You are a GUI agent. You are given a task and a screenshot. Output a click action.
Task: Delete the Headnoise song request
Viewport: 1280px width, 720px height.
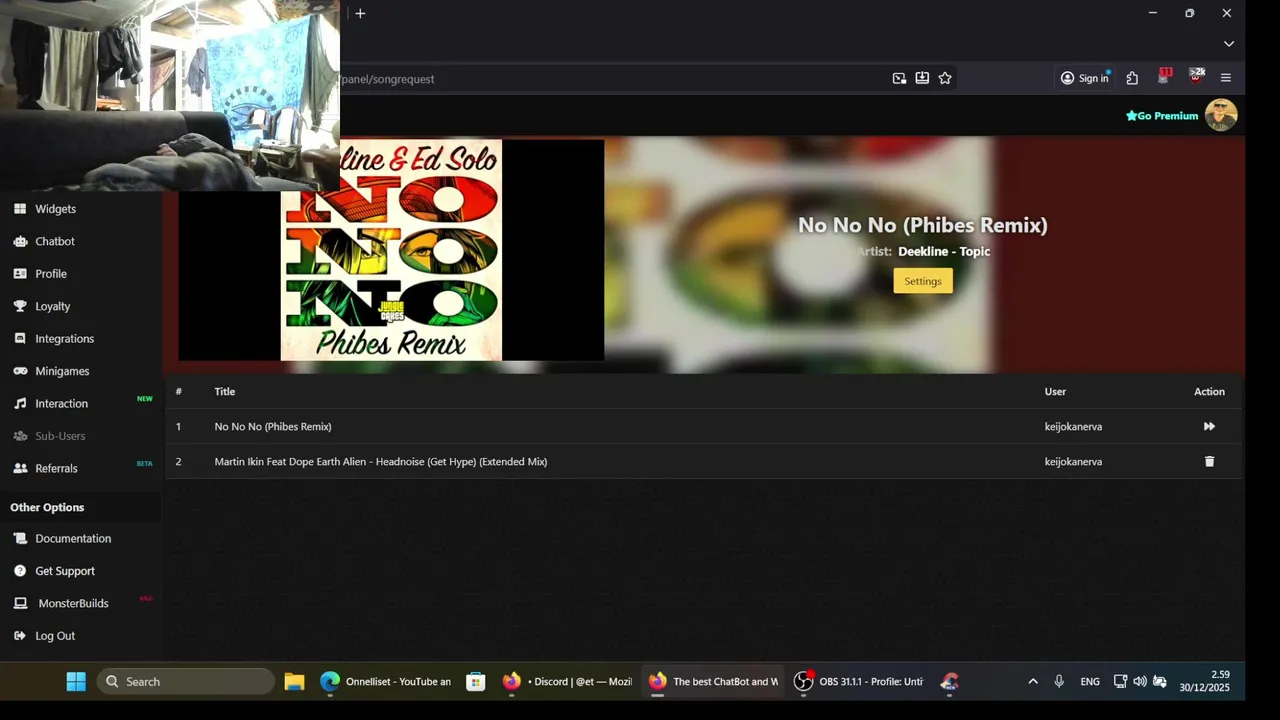1209,461
